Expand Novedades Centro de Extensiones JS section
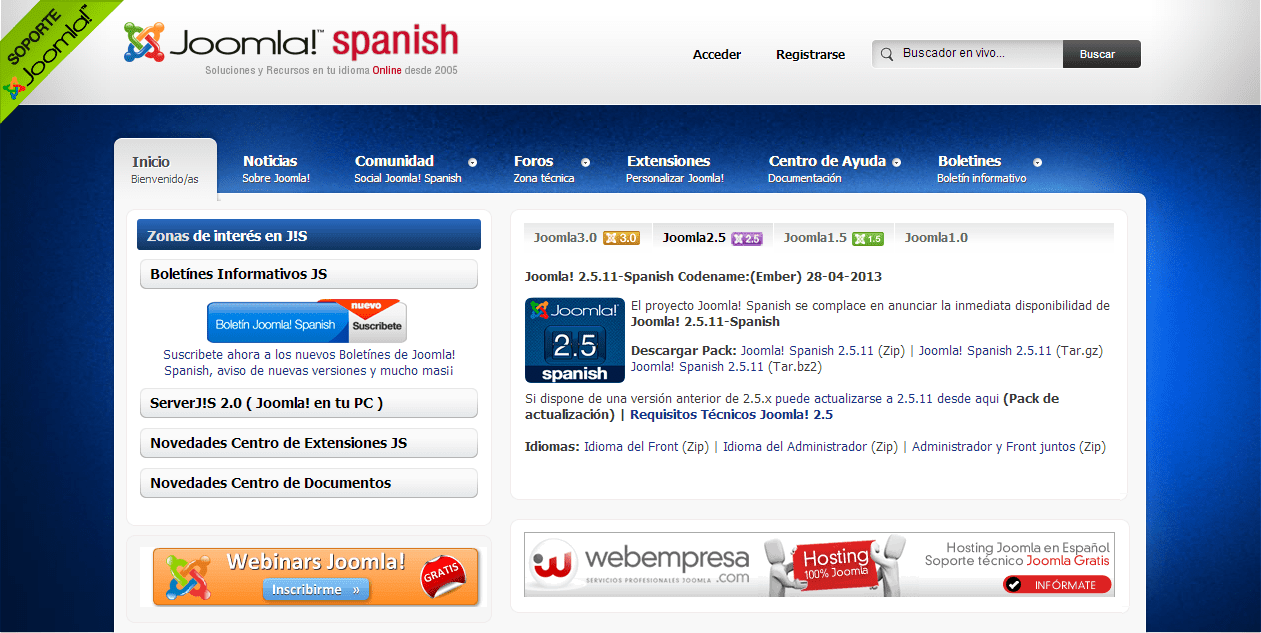Image resolution: width=1261 pixels, height=633 pixels. [309, 443]
